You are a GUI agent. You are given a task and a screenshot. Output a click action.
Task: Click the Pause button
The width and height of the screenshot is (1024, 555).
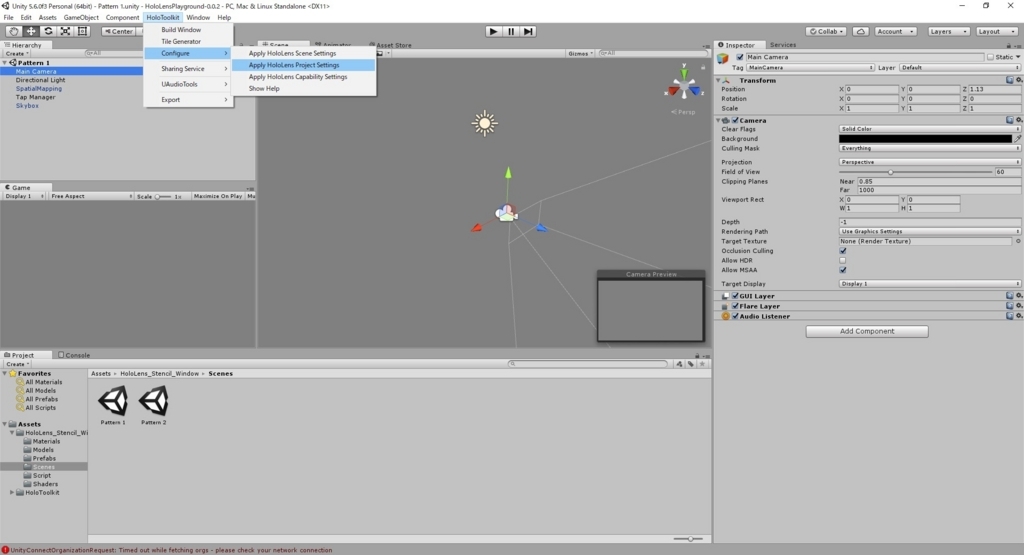point(511,31)
